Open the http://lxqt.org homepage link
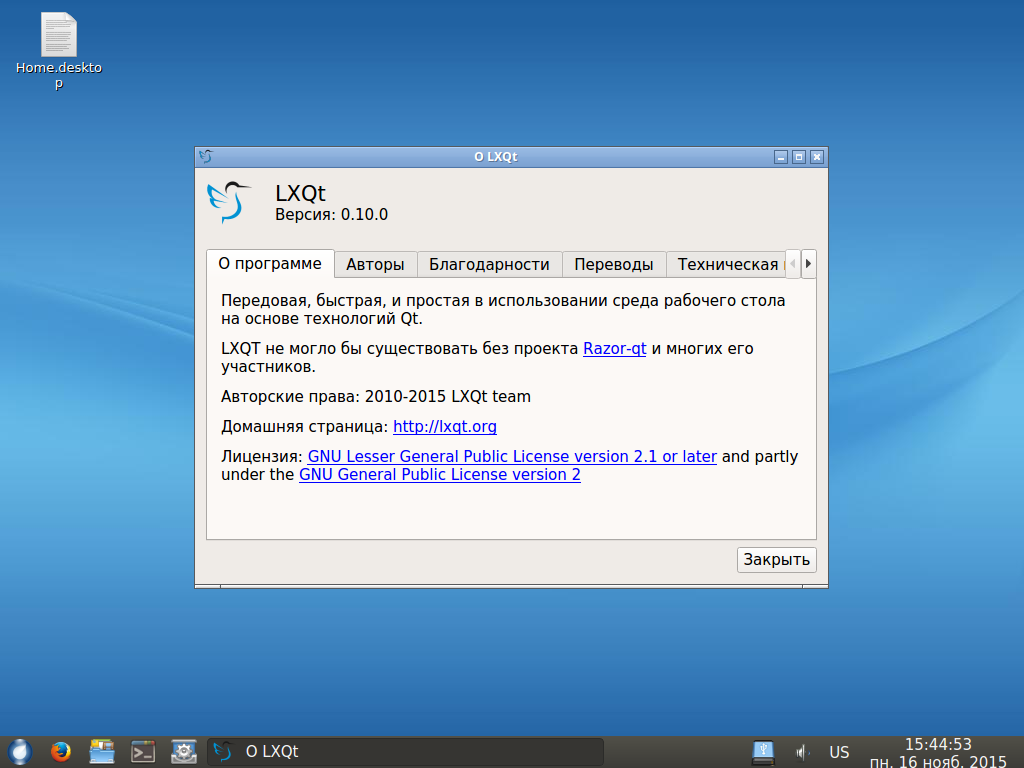Image resolution: width=1024 pixels, height=768 pixels. pos(445,426)
